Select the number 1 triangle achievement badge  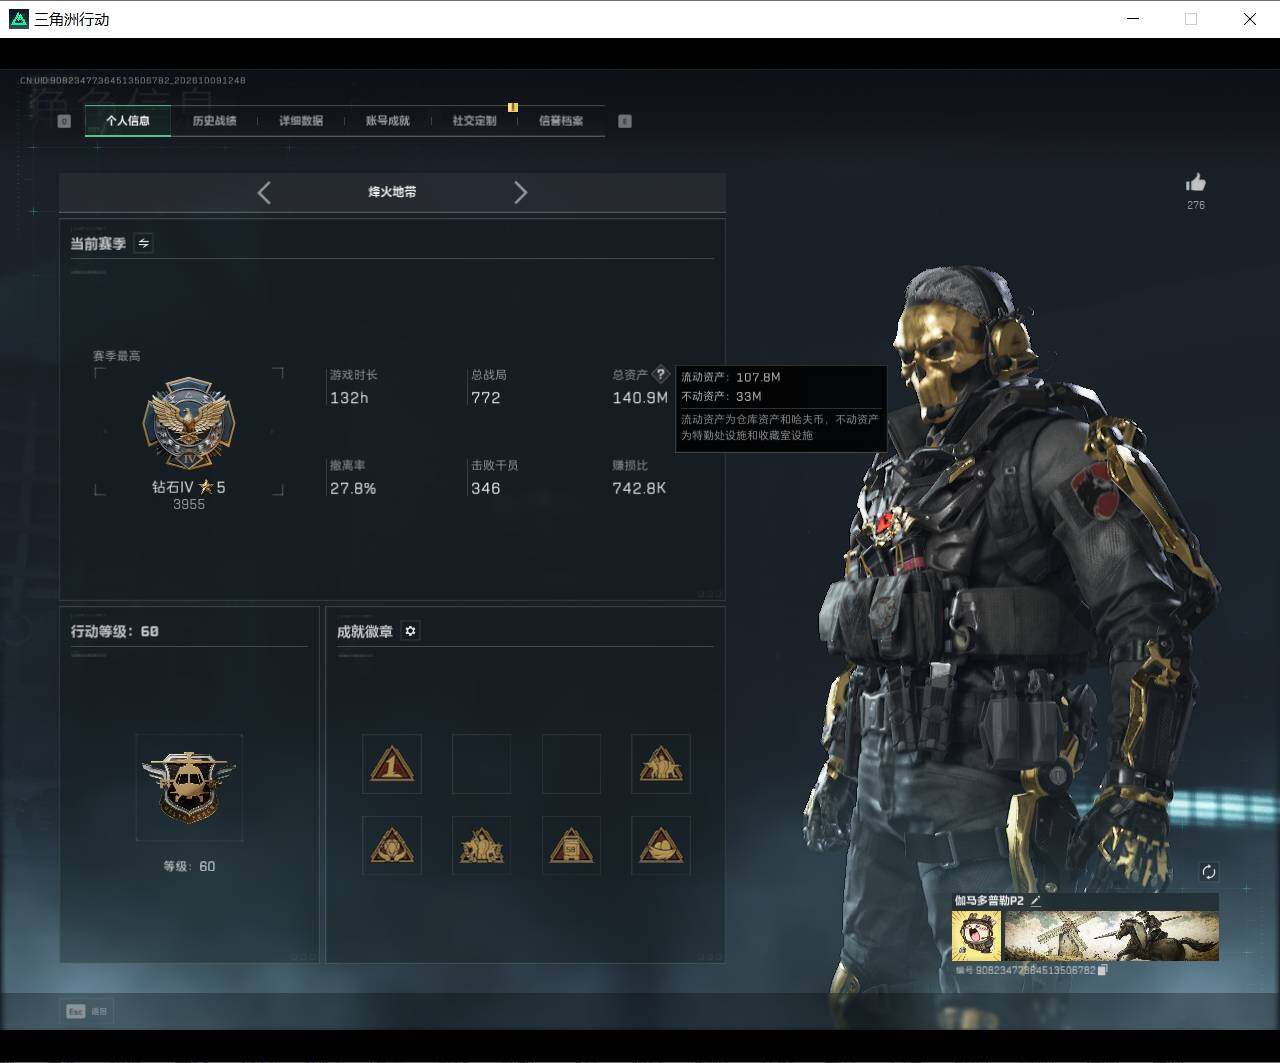[x=392, y=764]
